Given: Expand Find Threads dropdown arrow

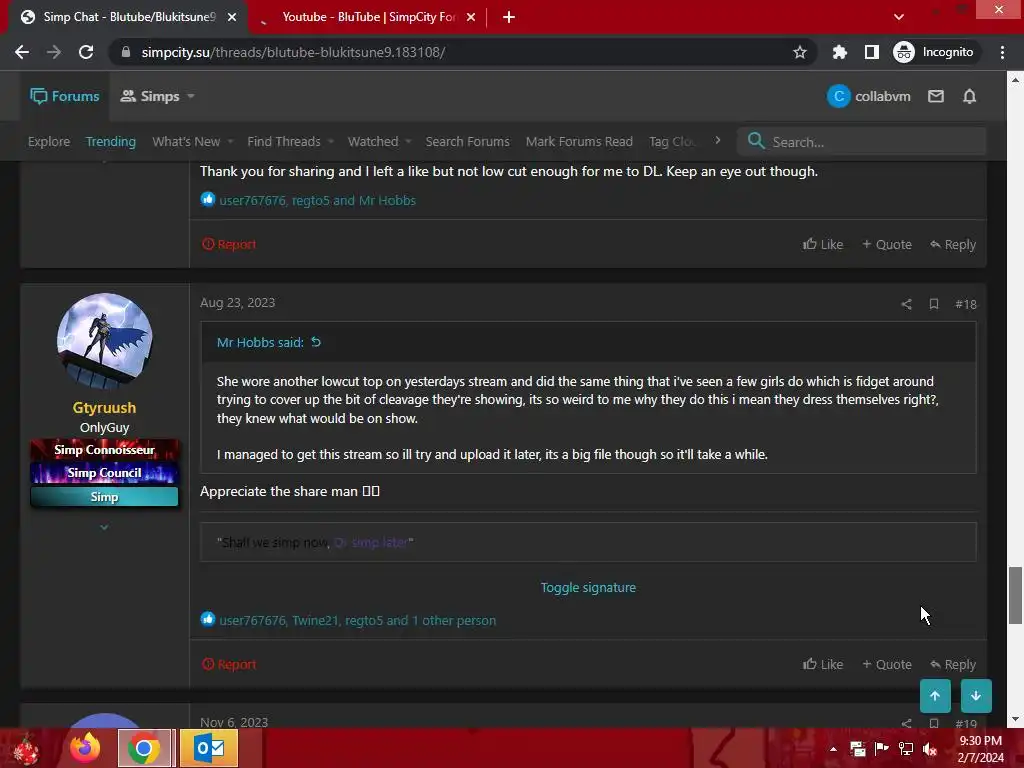Looking at the screenshot, I should [330, 141].
